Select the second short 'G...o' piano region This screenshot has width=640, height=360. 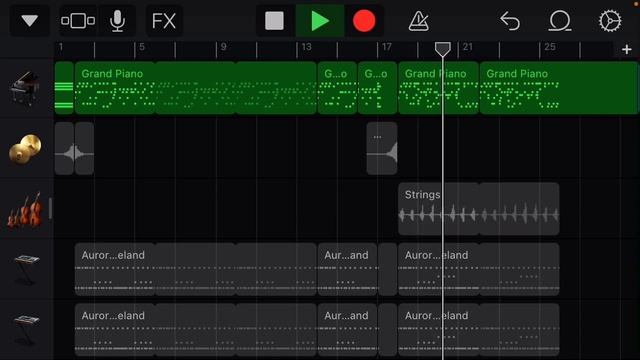click(x=378, y=88)
